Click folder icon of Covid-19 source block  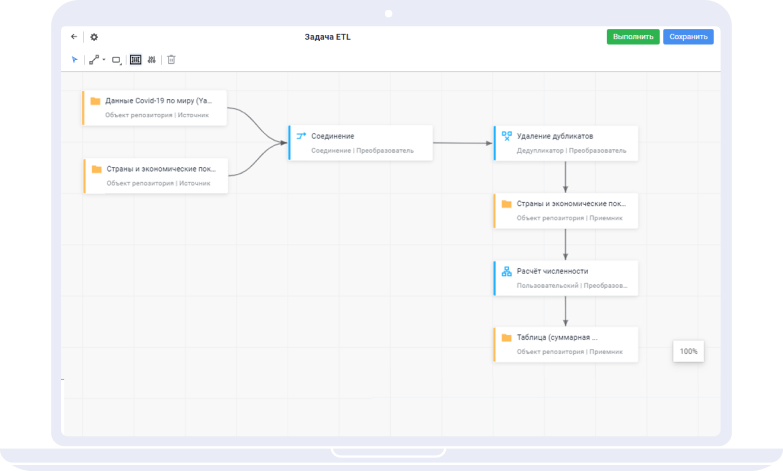(x=95, y=101)
